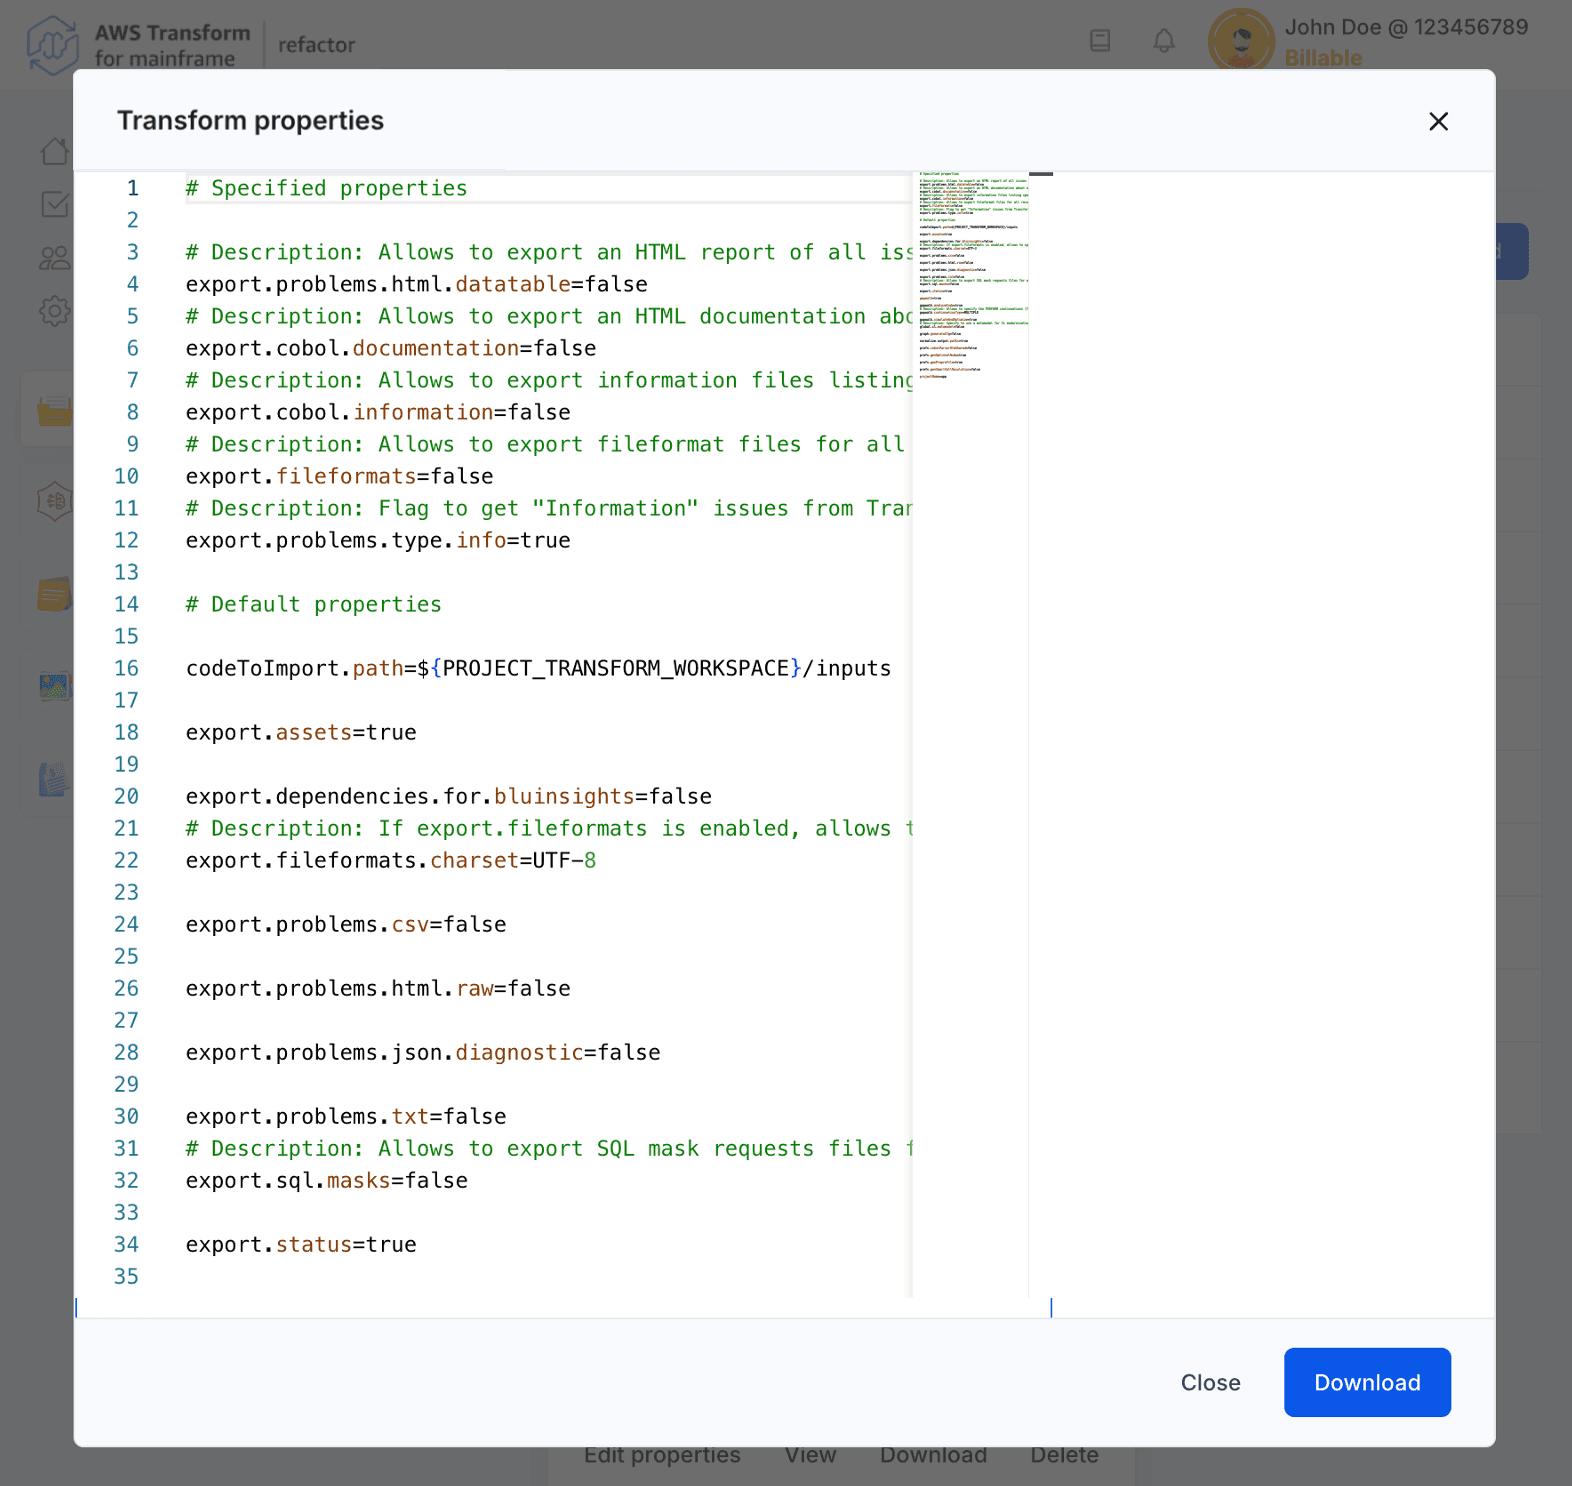
Task: Place cursor on export.cobol.documentation=false line
Action: (x=390, y=348)
